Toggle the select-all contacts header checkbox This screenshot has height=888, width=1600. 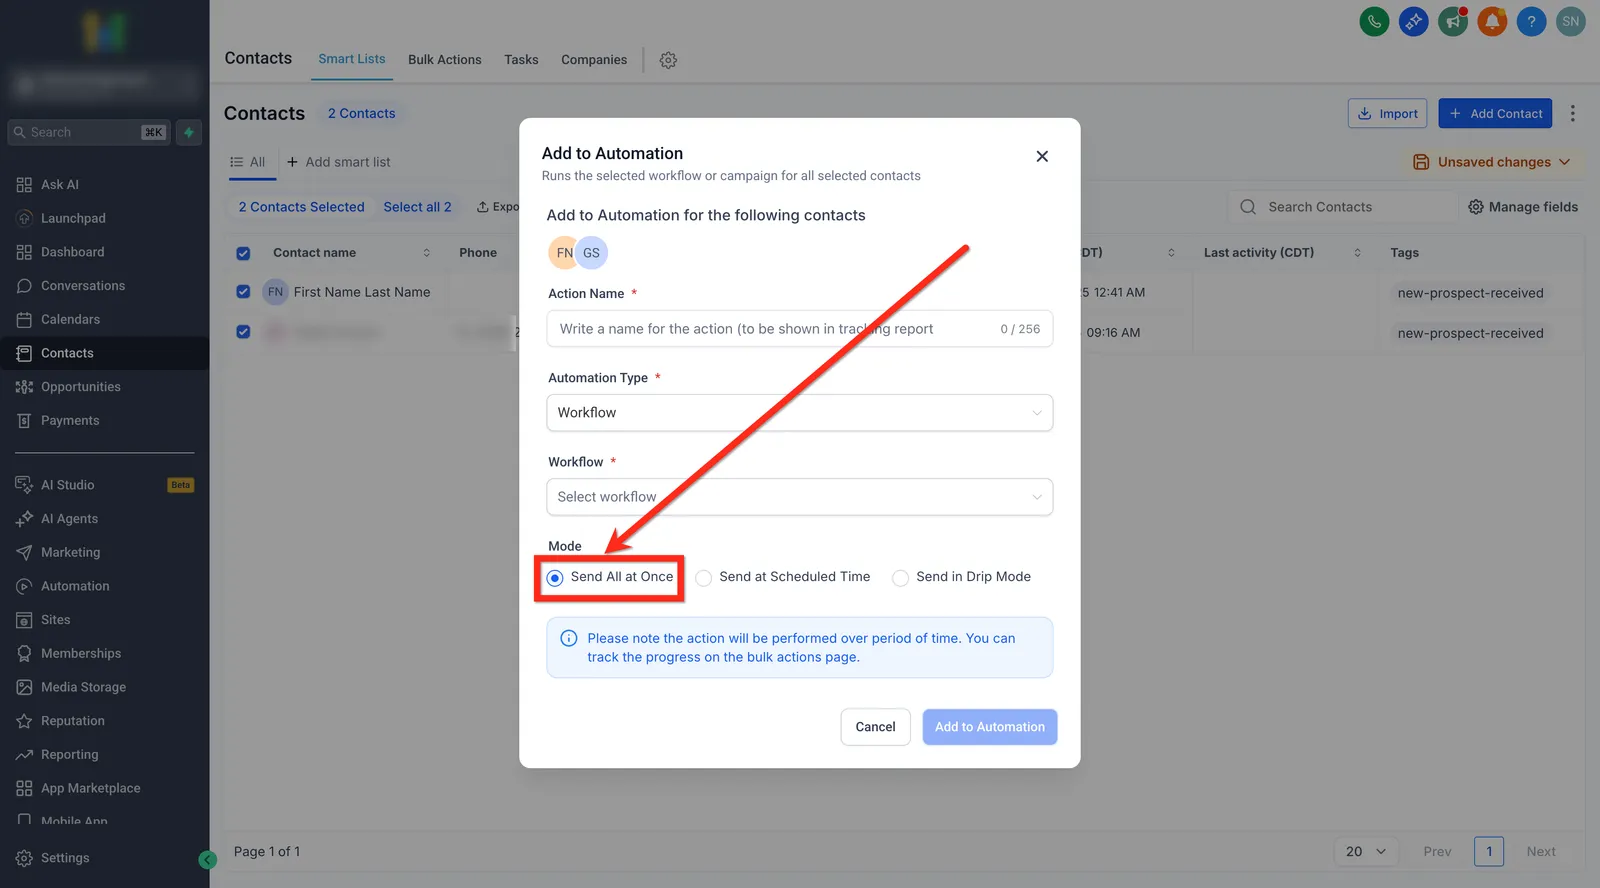tap(243, 254)
